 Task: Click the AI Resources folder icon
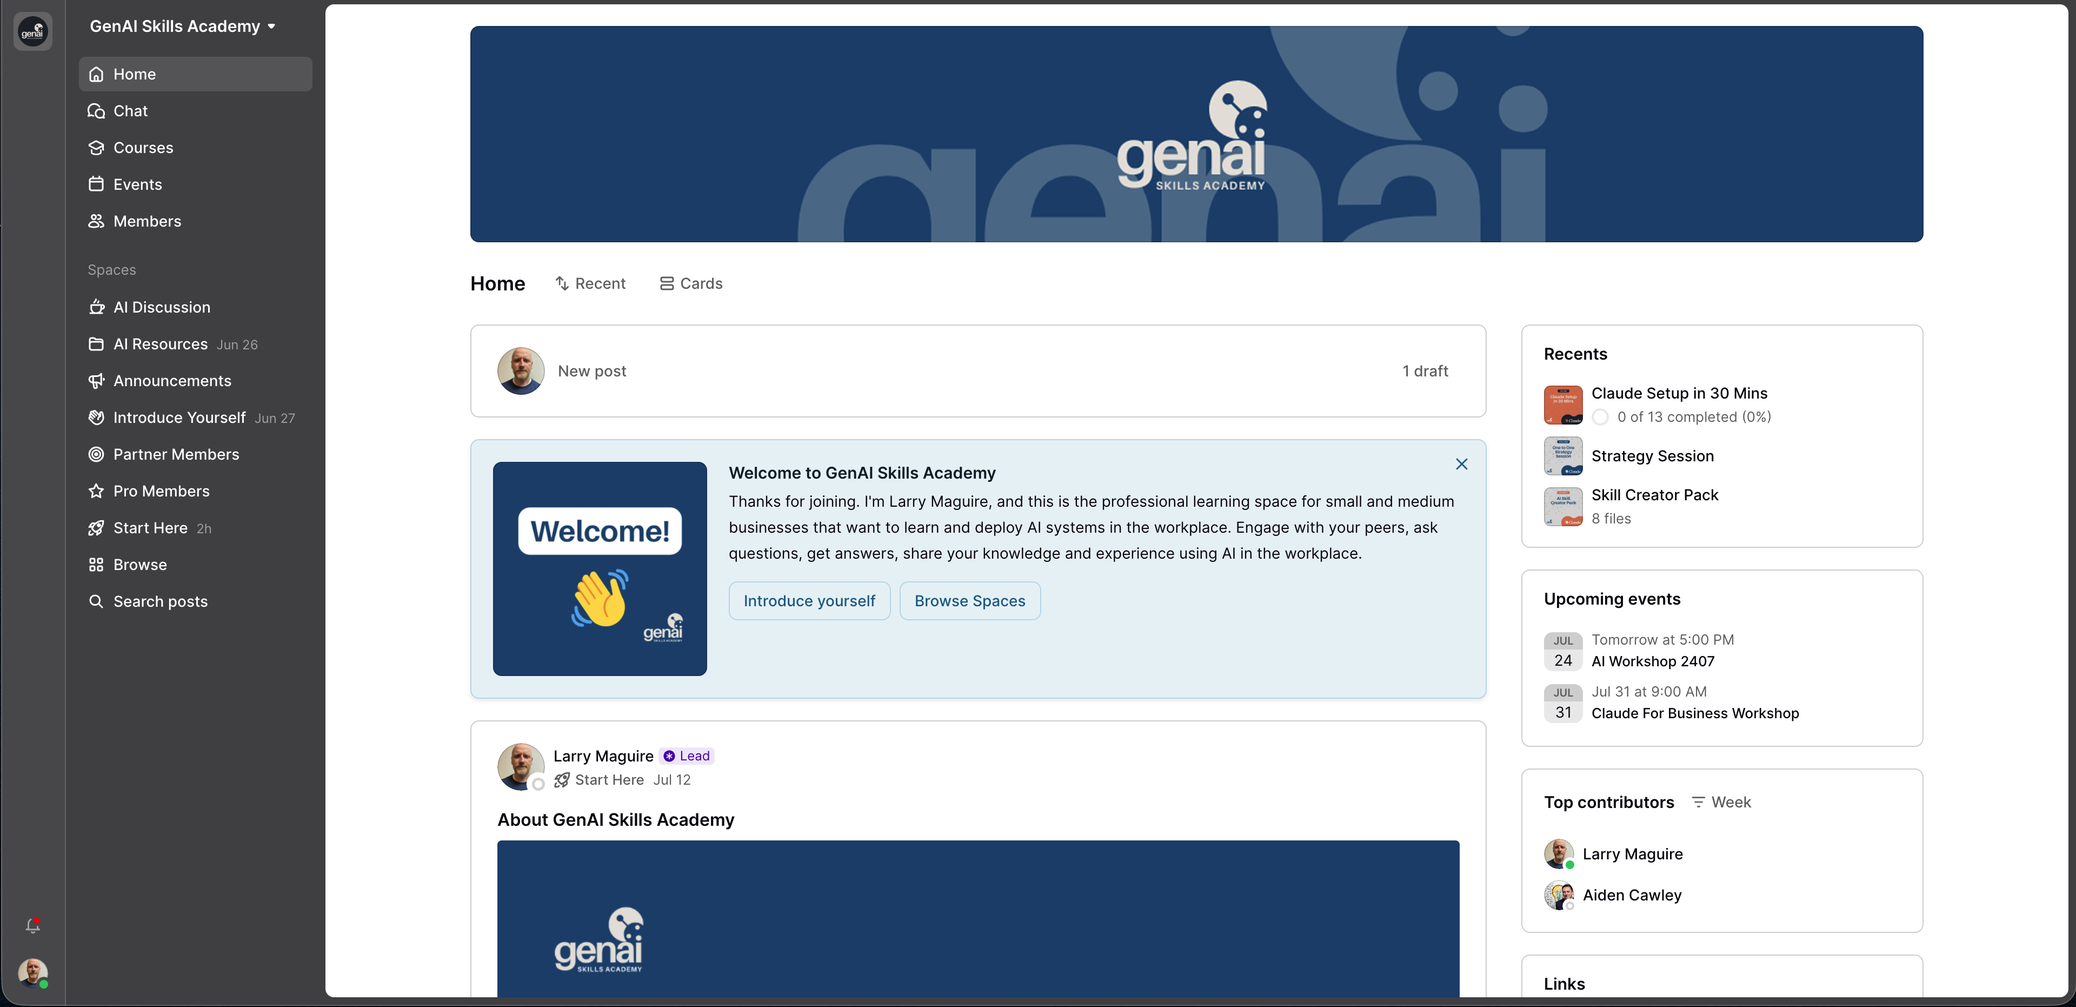96,344
